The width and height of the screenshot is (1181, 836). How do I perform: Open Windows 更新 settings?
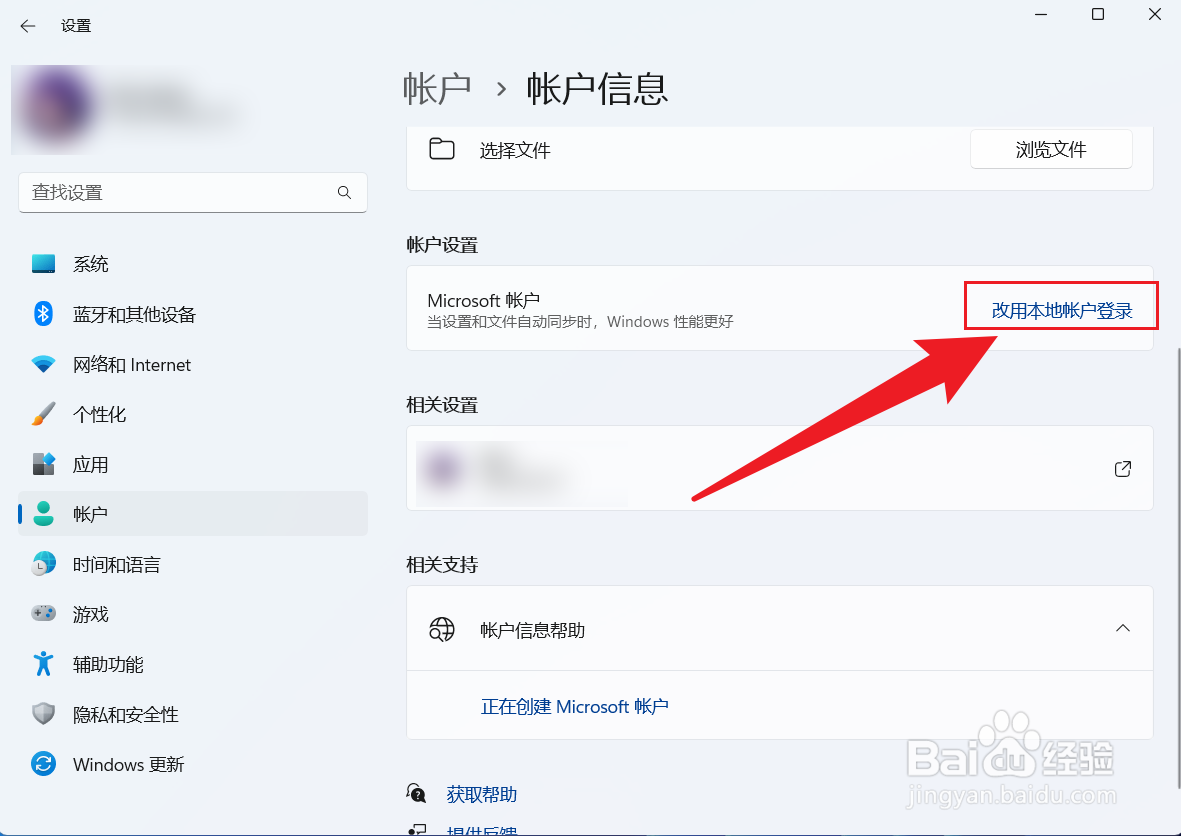(x=193, y=764)
